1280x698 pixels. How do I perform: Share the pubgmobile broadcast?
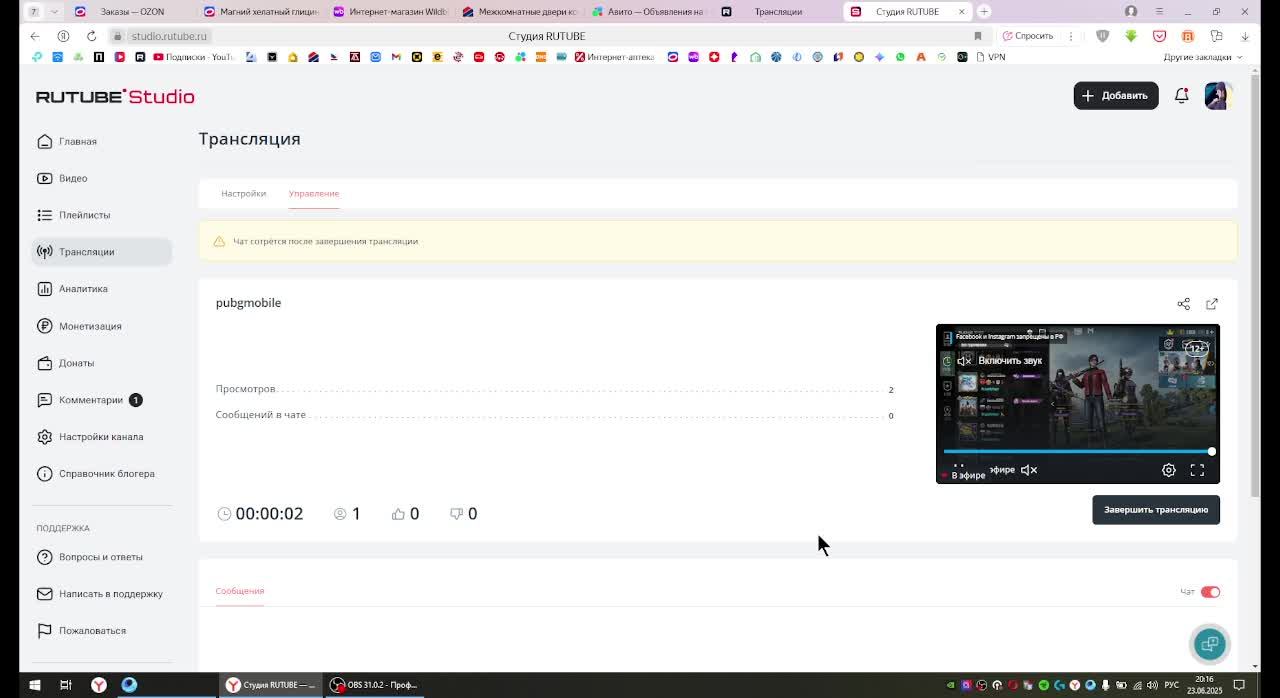[x=1183, y=304]
